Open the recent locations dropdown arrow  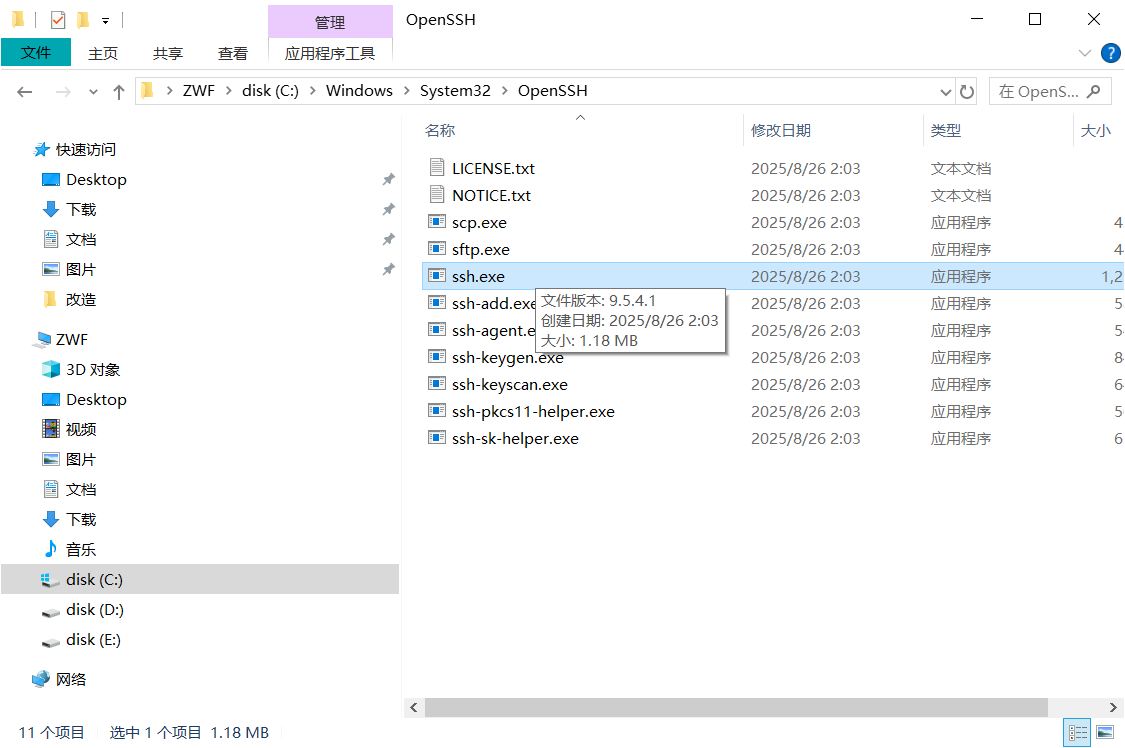click(x=93, y=92)
